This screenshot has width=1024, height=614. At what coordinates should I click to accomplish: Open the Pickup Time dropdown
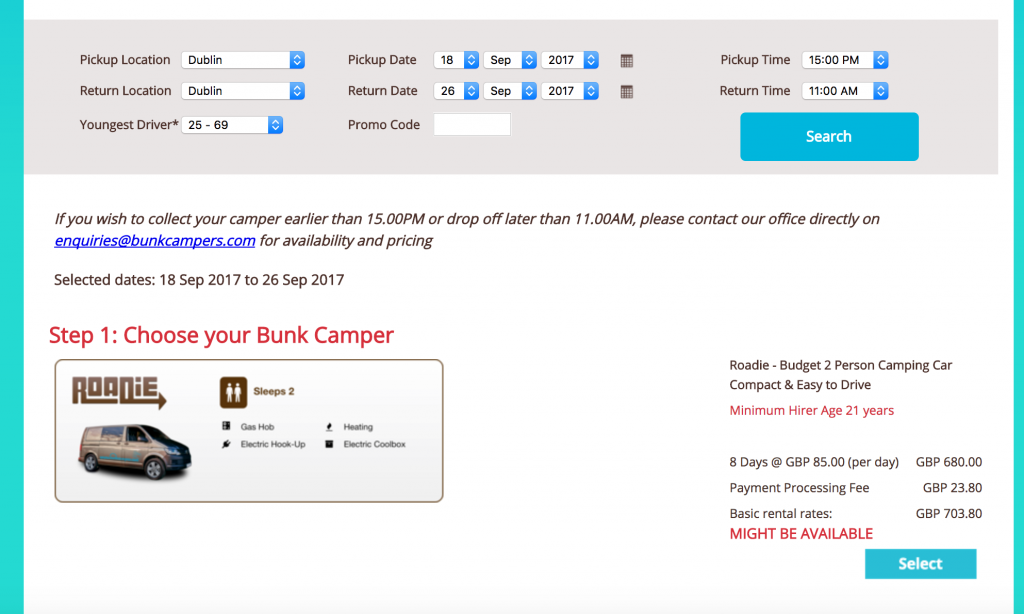click(x=845, y=60)
